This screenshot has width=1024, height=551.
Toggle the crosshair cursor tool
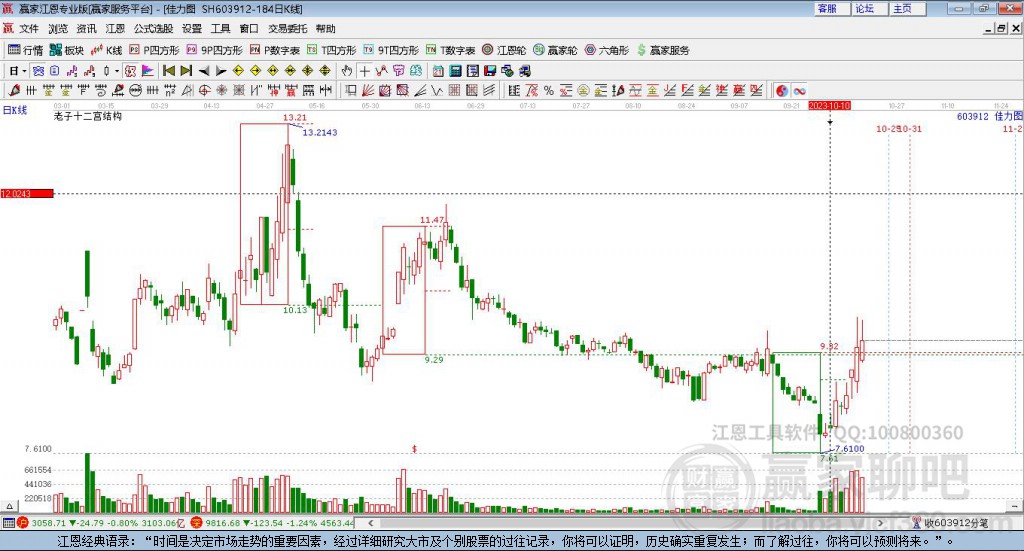coord(364,71)
